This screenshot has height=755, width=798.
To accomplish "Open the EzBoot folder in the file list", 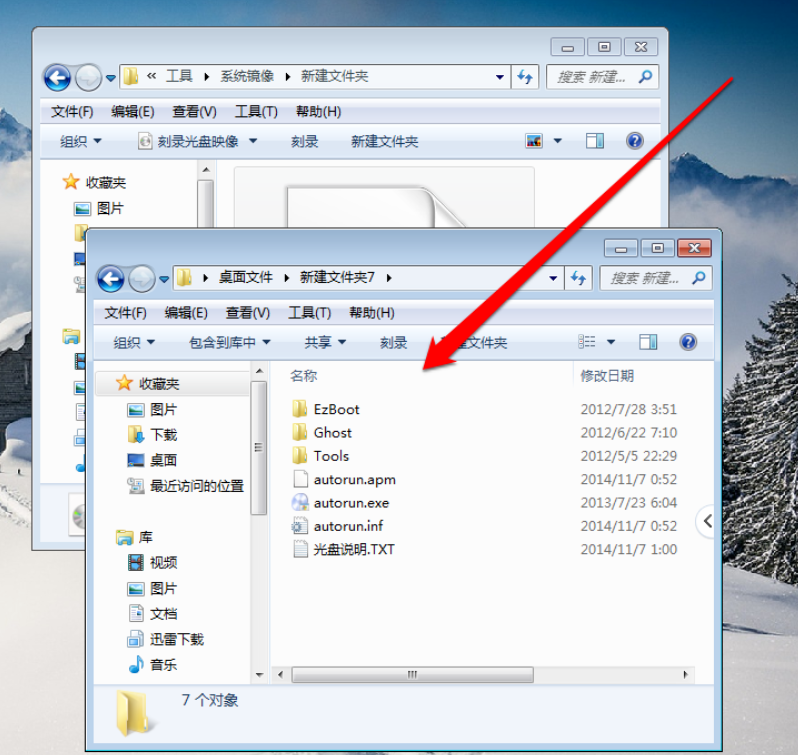I will point(335,409).
